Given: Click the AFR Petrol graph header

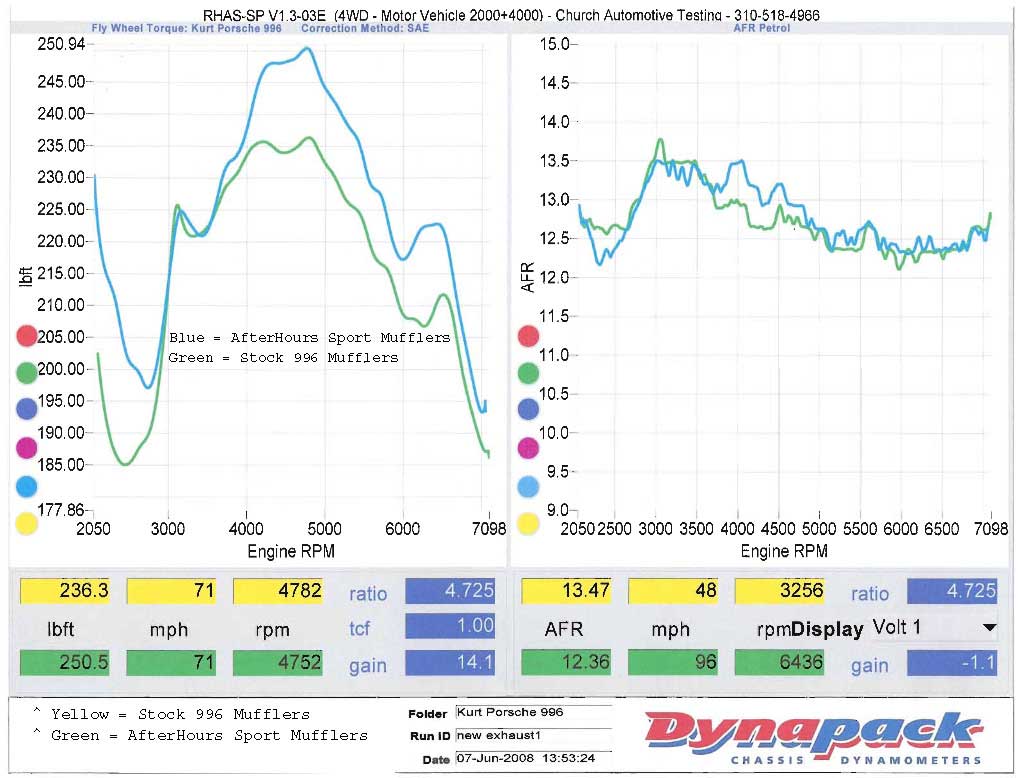Looking at the screenshot, I should (x=761, y=28).
